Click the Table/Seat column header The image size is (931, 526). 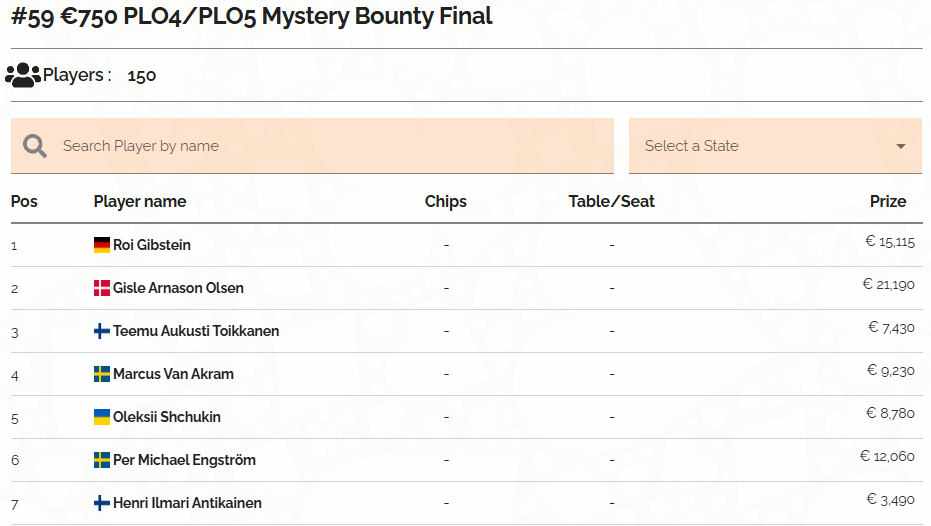point(612,202)
